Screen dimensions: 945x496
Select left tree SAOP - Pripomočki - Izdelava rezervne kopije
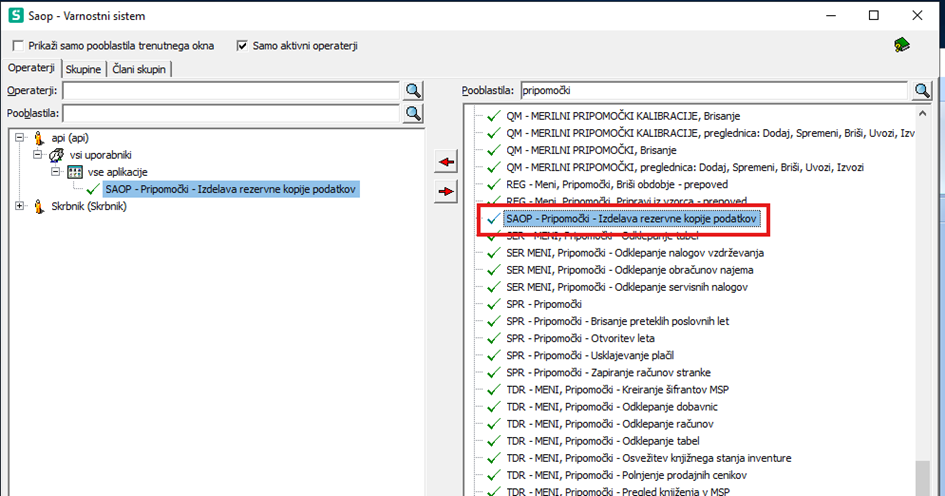click(x=231, y=189)
